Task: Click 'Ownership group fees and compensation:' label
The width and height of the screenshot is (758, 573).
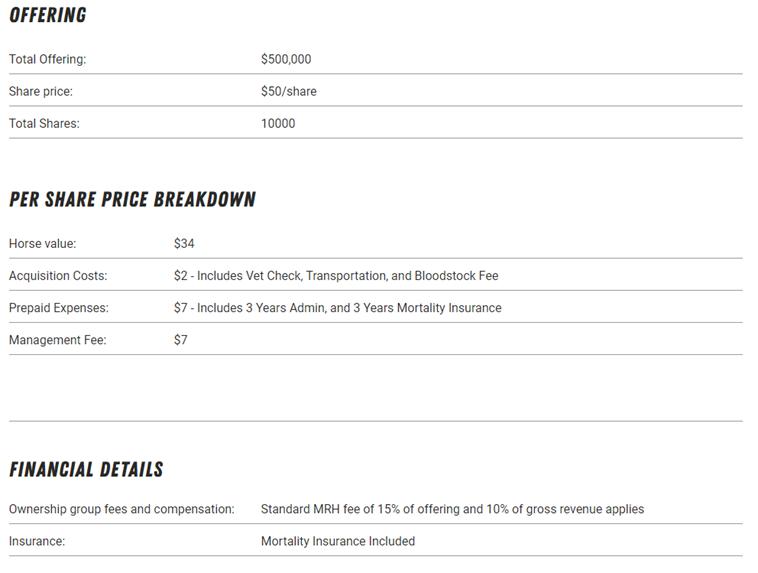Action: [122, 509]
